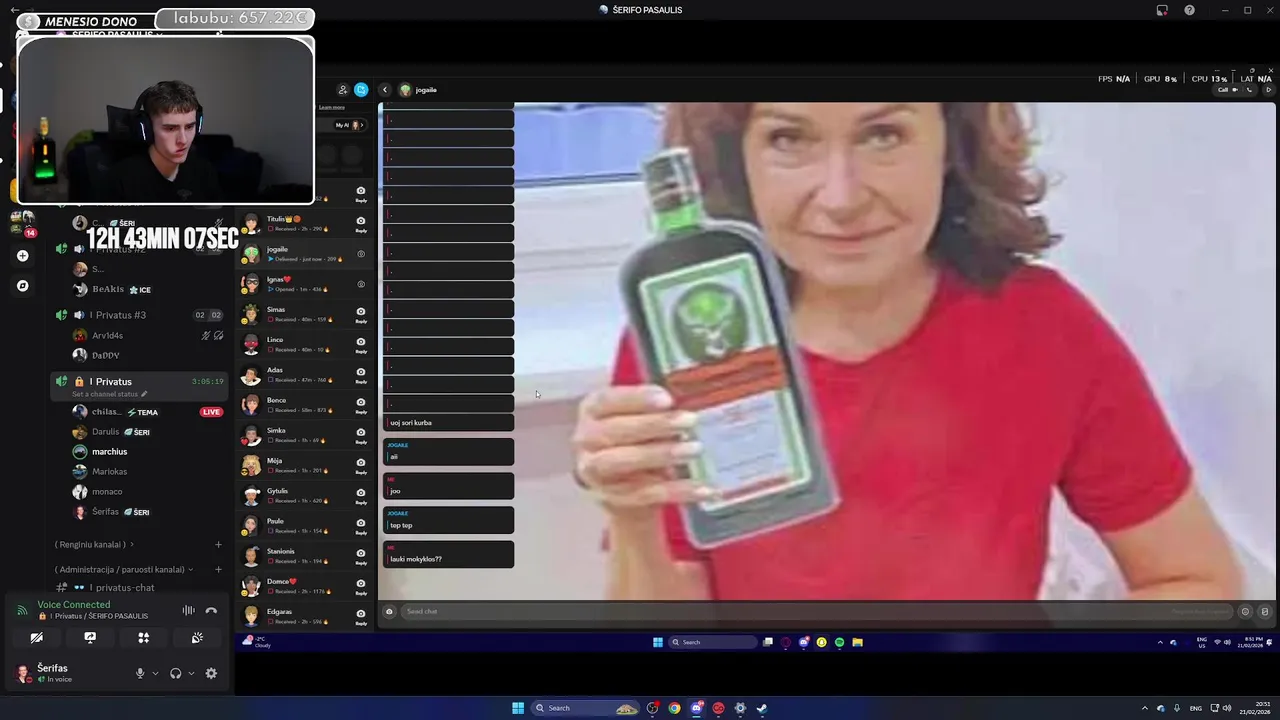Watch the LIVE stream badge

pyautogui.click(x=211, y=412)
